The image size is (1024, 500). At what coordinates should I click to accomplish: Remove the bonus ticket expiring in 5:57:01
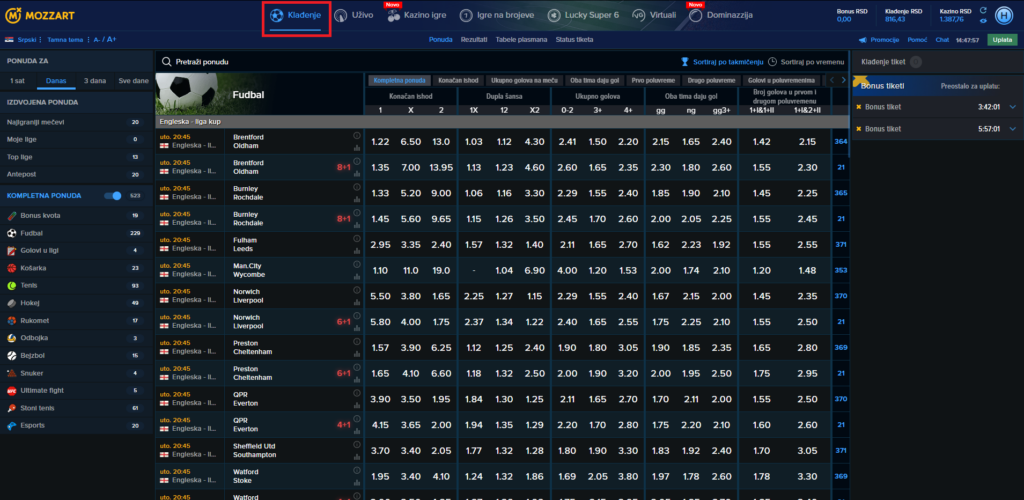click(x=859, y=129)
